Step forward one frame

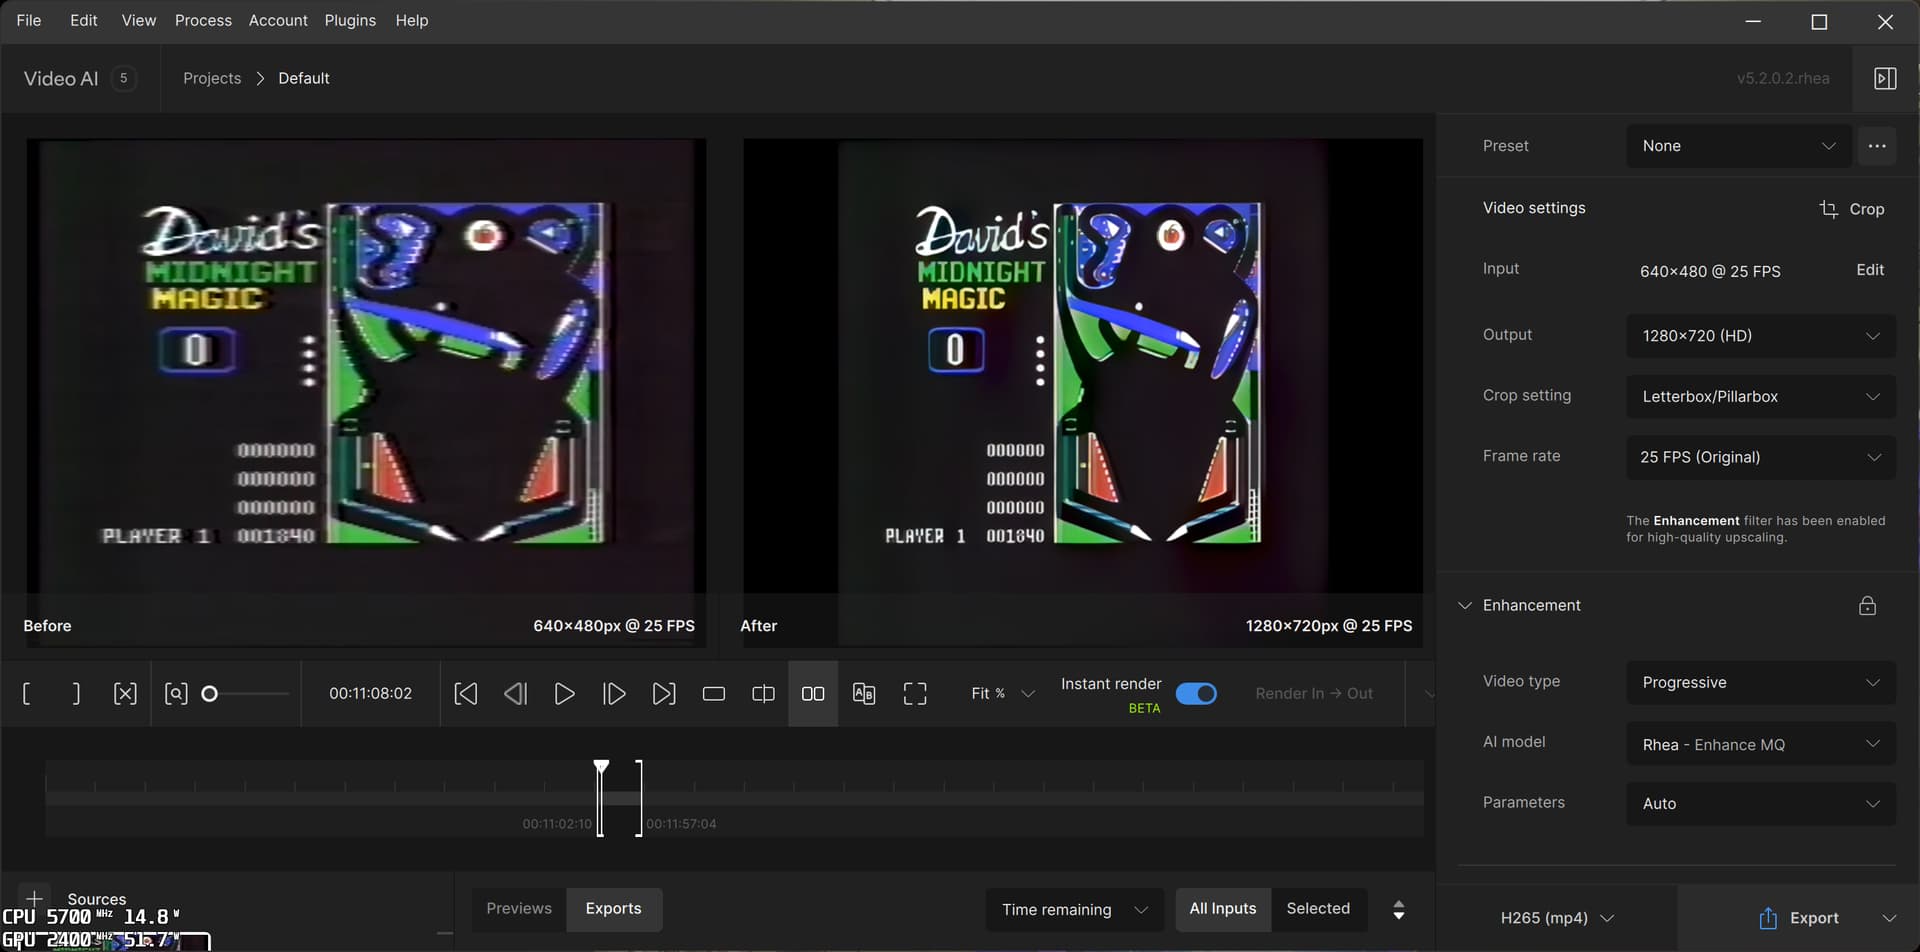pyautogui.click(x=614, y=692)
